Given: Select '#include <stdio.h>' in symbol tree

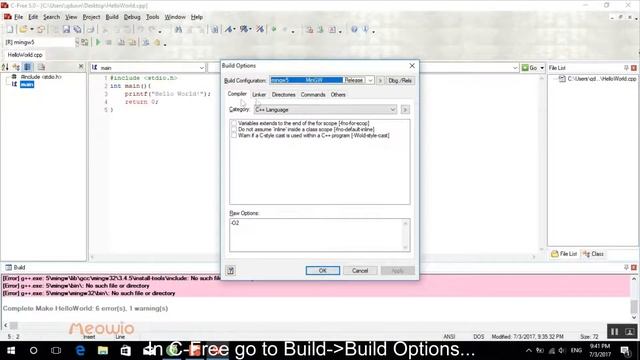Looking at the screenshot, I should [41, 77].
